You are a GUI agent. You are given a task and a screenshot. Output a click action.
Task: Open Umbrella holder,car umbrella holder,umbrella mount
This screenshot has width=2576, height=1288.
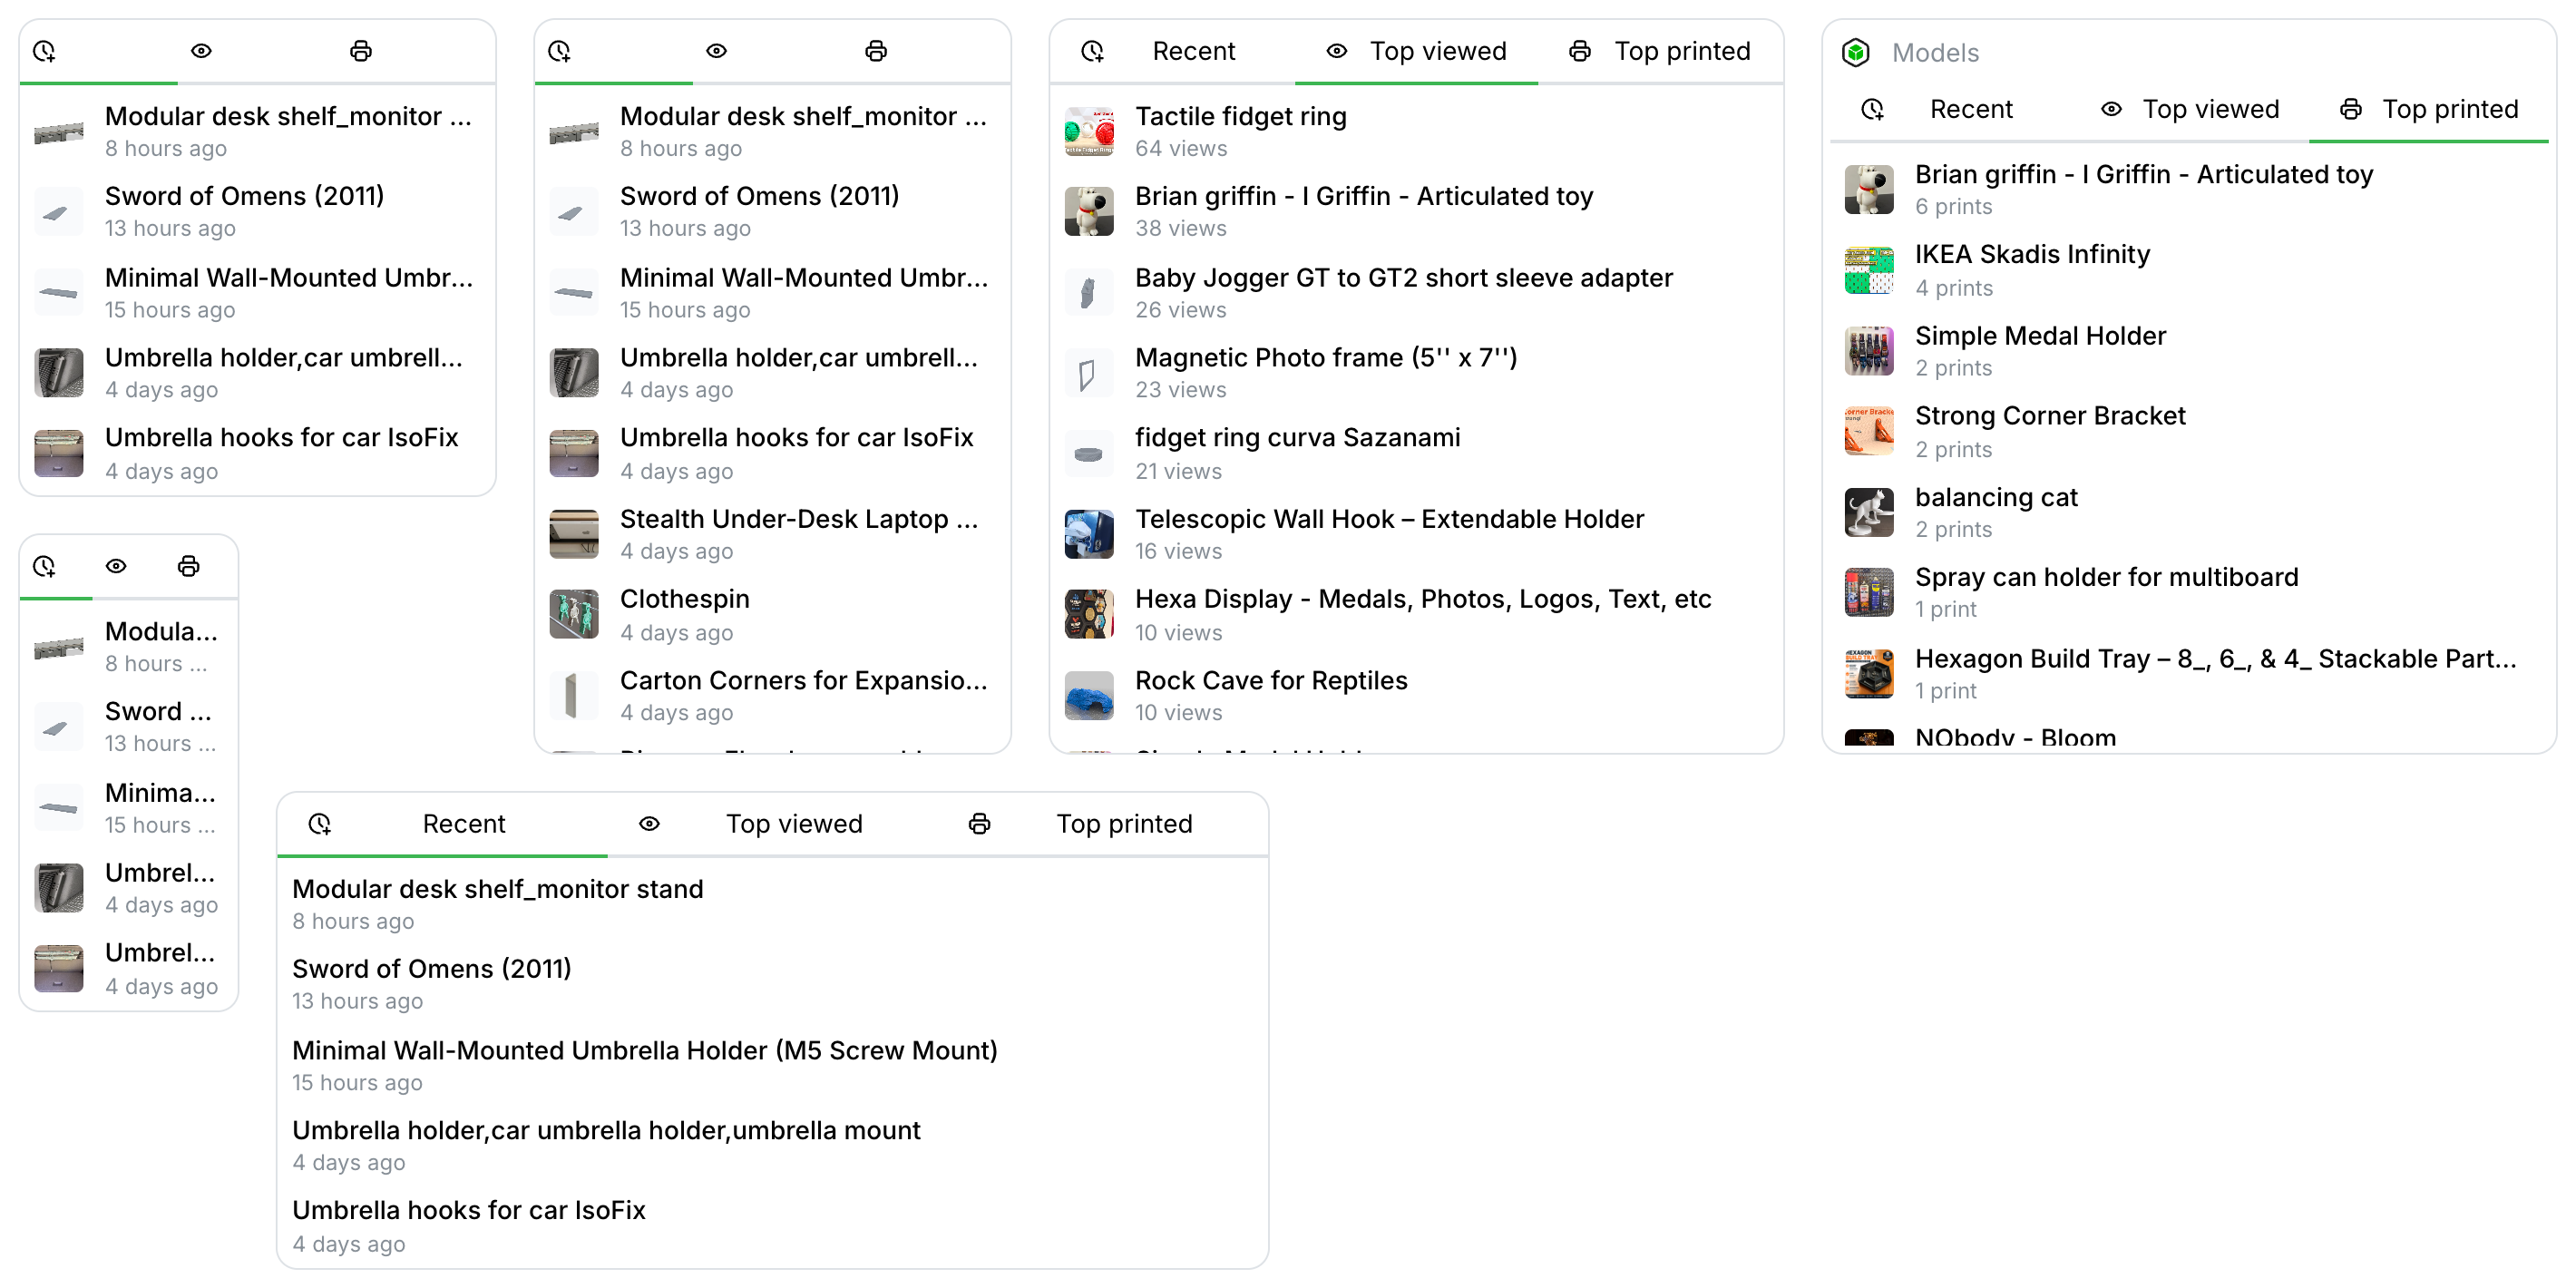pos(772,1146)
